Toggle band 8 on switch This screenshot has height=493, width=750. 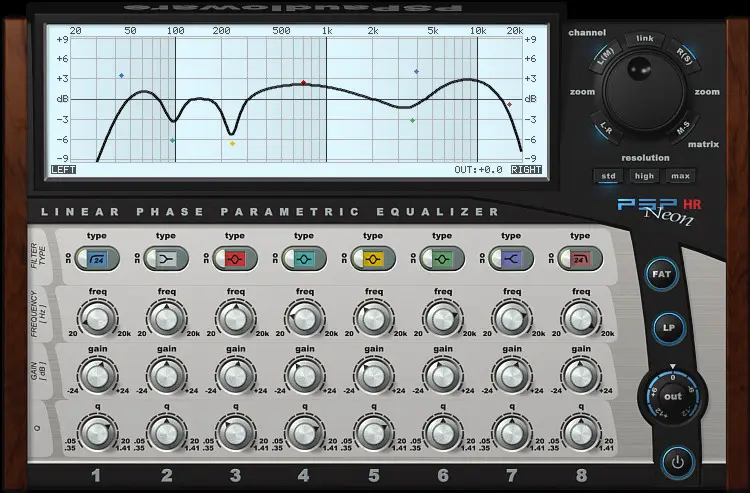[x=564, y=259]
